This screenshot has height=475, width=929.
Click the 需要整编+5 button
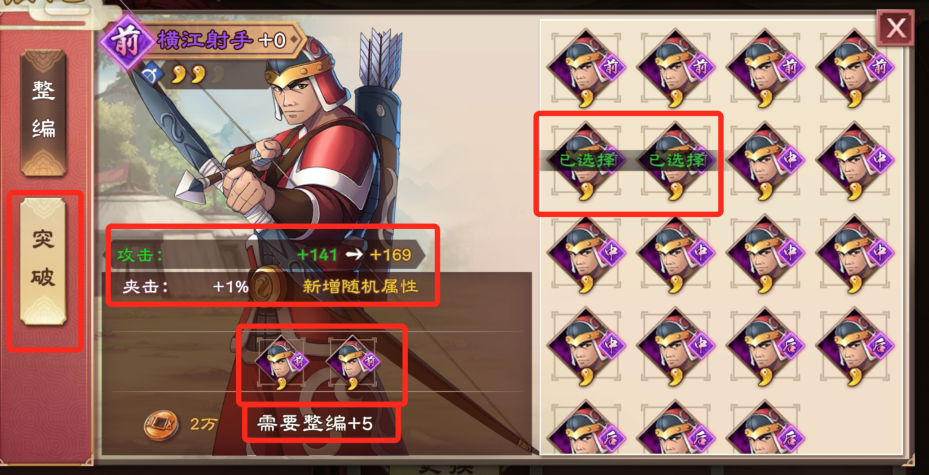pyautogui.click(x=315, y=423)
